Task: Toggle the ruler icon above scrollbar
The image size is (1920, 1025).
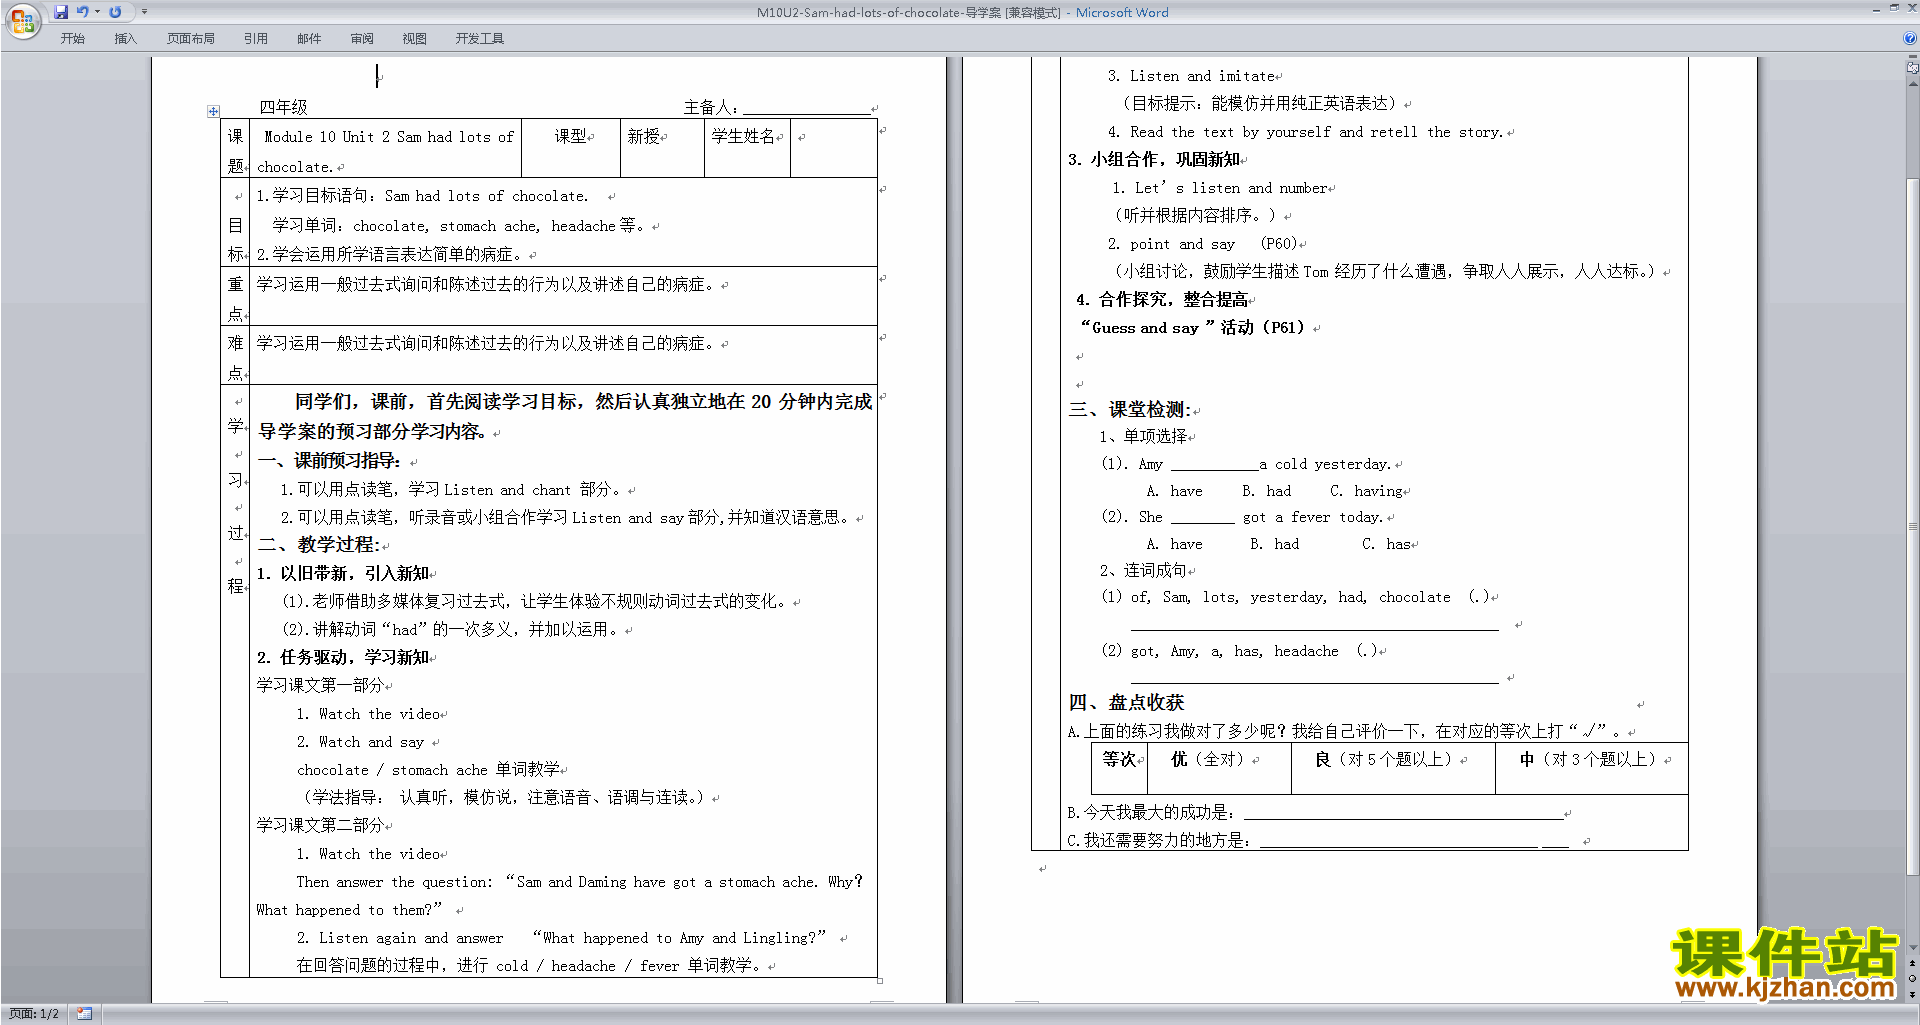Action: pyautogui.click(x=1912, y=69)
